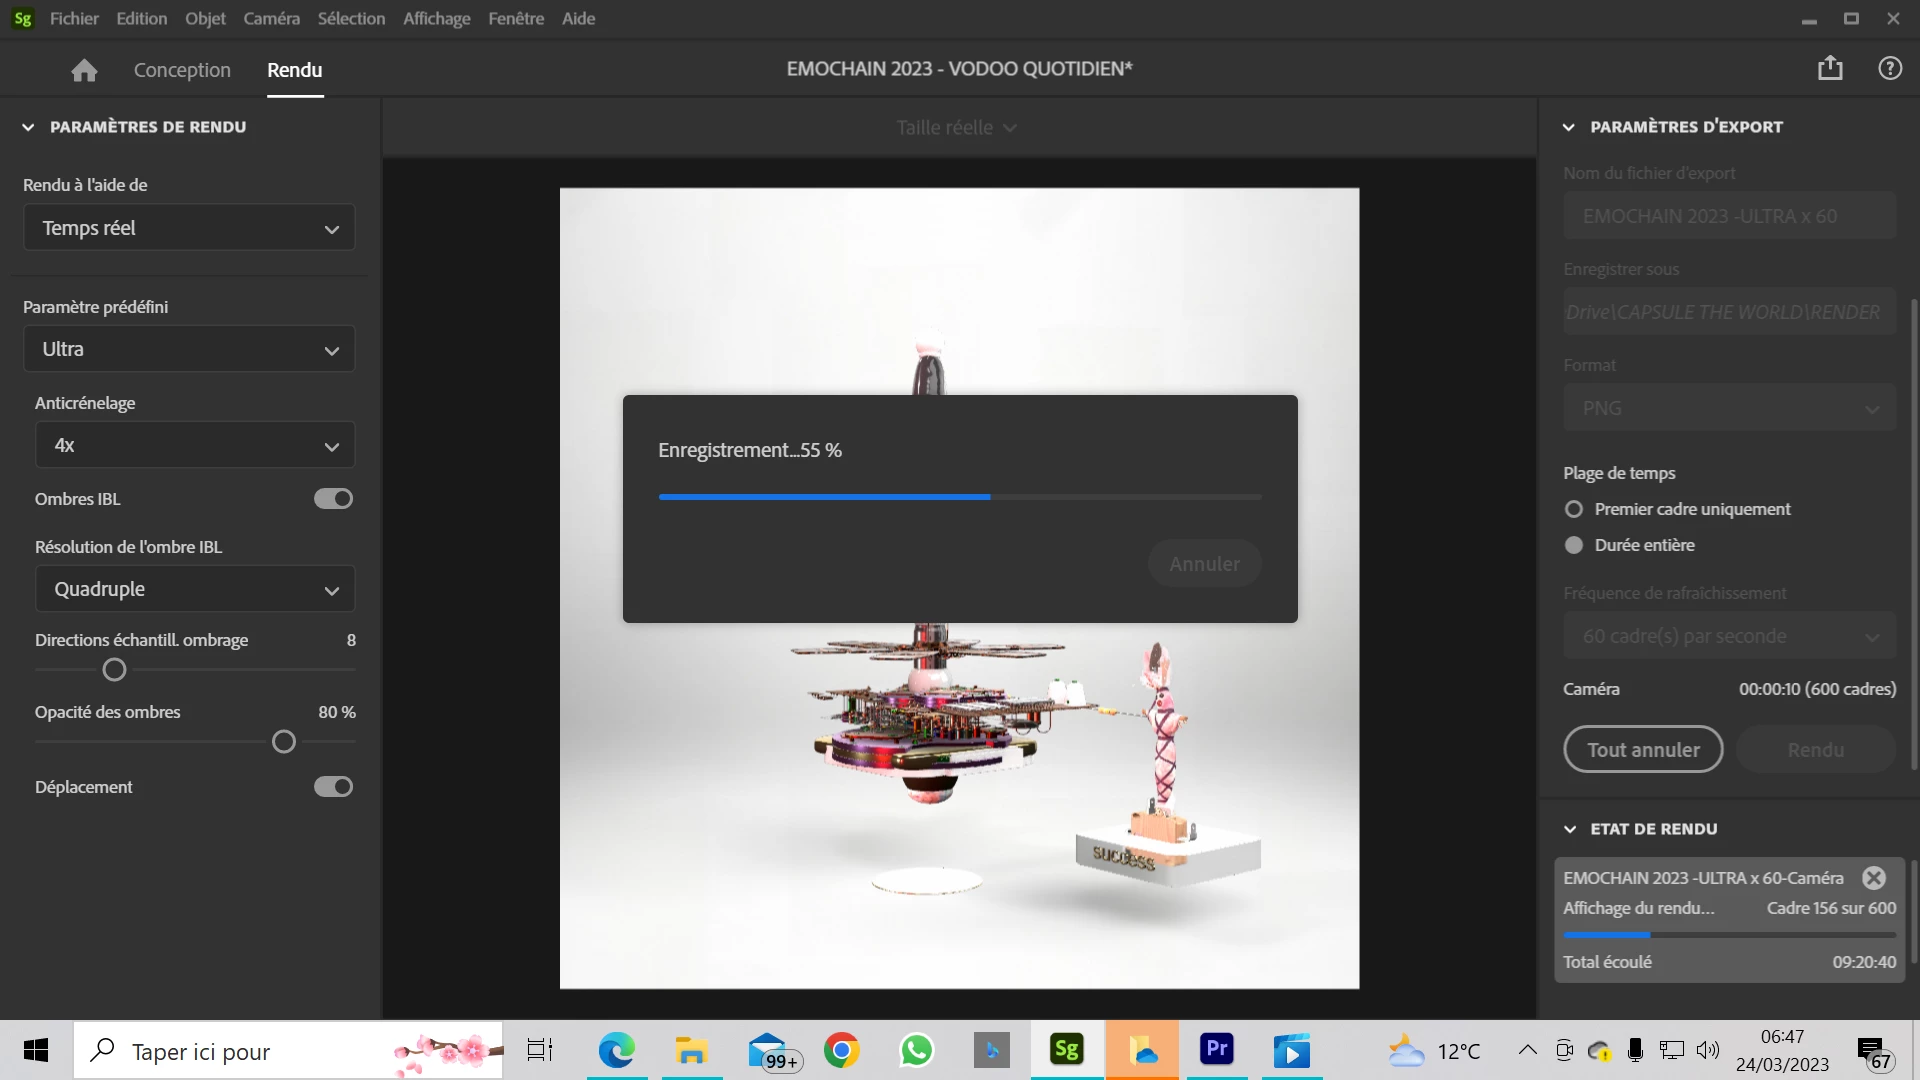Toggle the Ombres IBL switch
The height and width of the screenshot is (1080, 1920).
[x=333, y=499]
